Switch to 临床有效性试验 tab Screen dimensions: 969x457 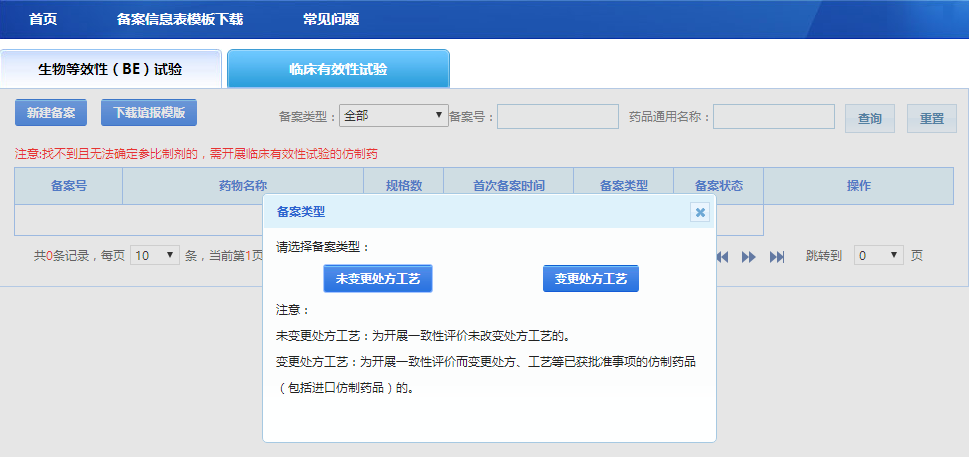click(x=338, y=69)
